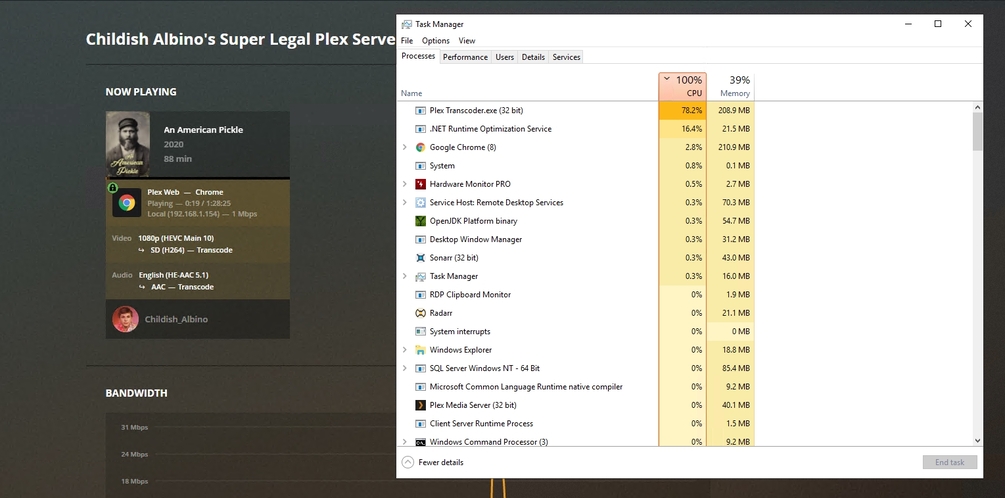Expand the Google Chrome (8) process group

pos(404,147)
